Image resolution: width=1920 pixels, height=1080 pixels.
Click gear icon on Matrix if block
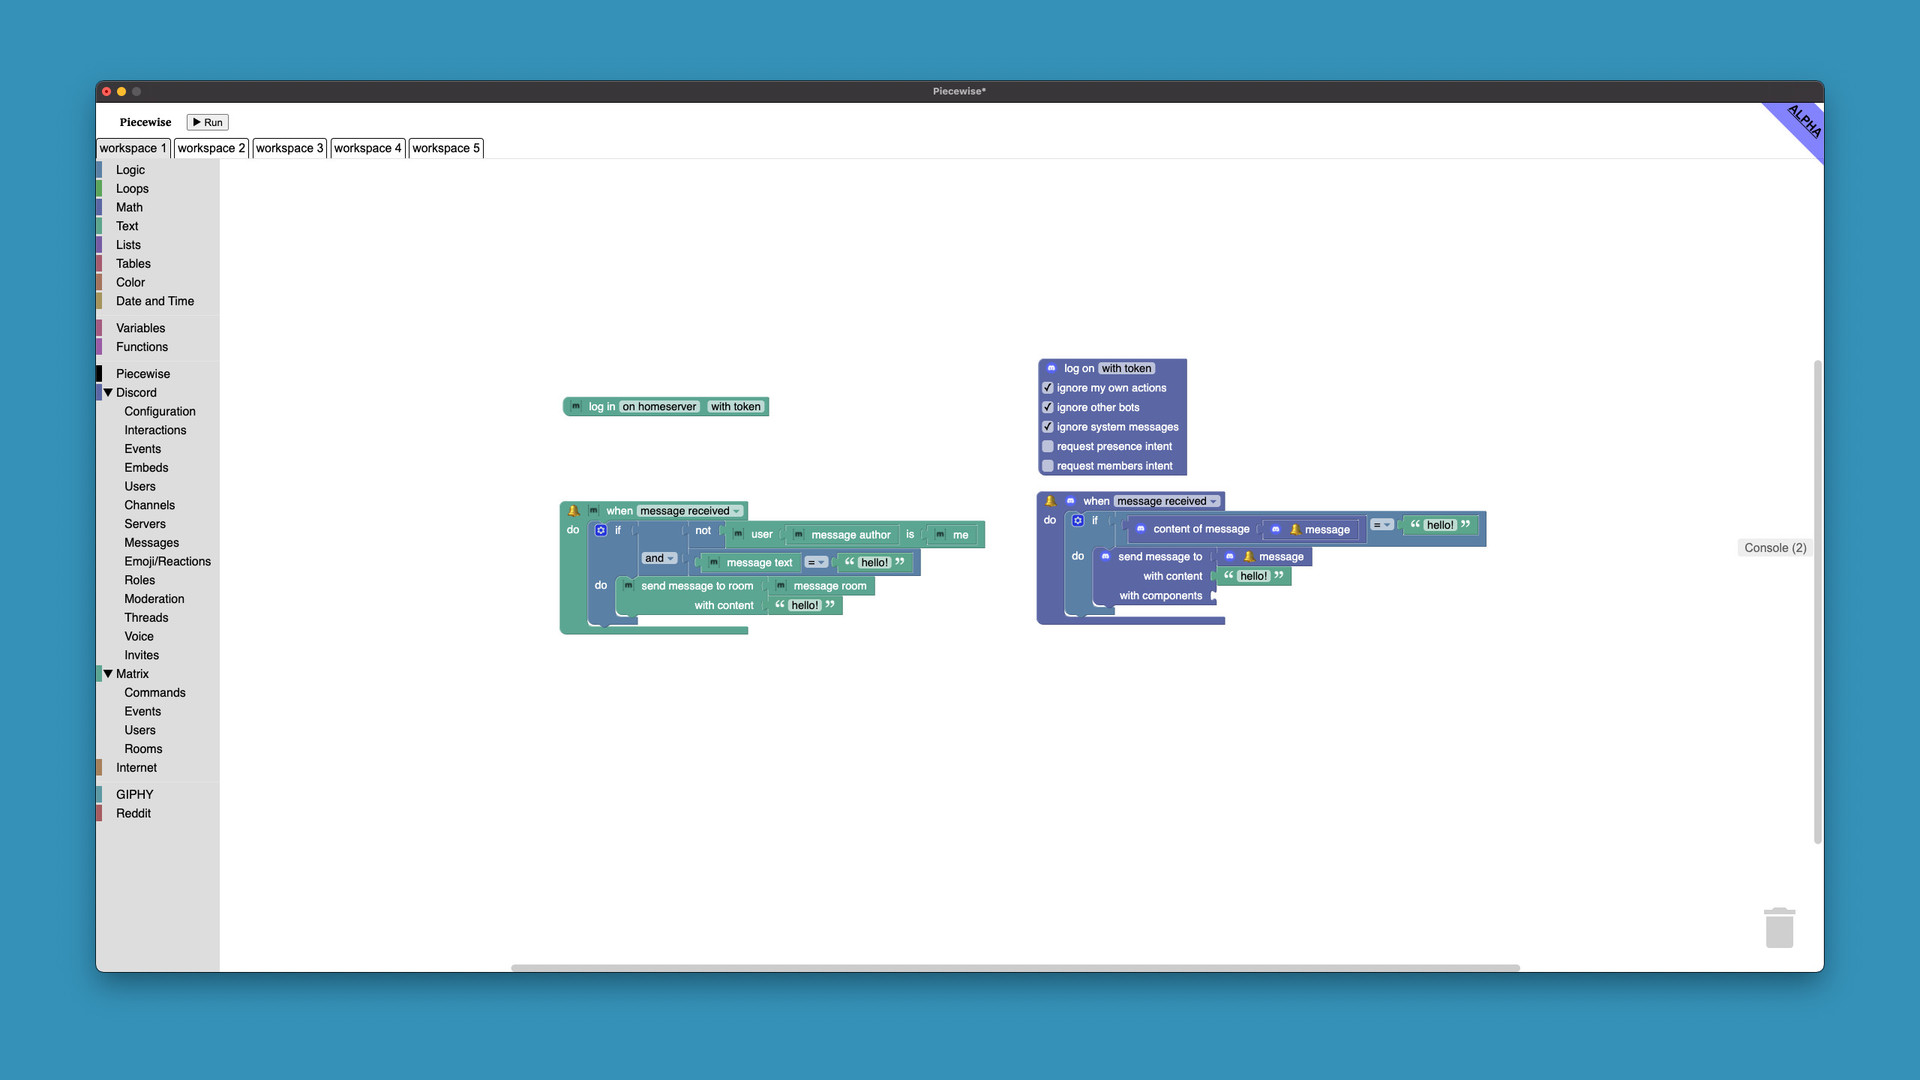[601, 531]
